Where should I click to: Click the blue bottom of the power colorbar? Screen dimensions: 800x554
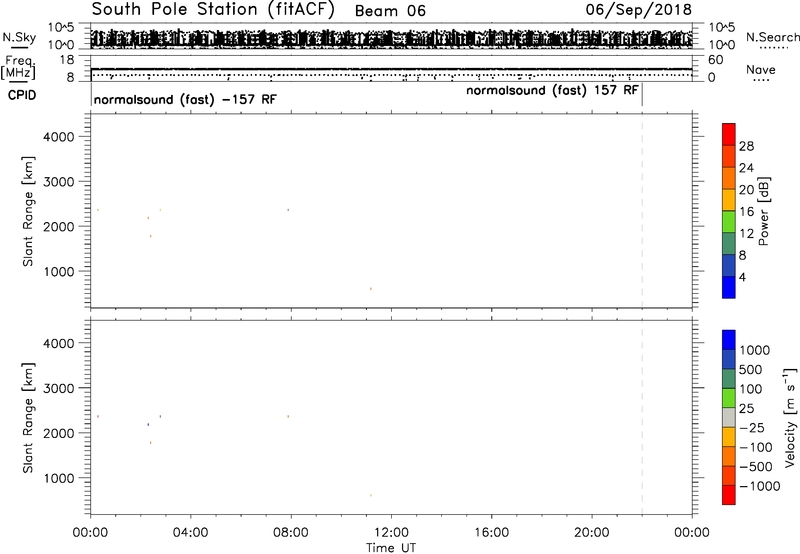click(x=729, y=287)
